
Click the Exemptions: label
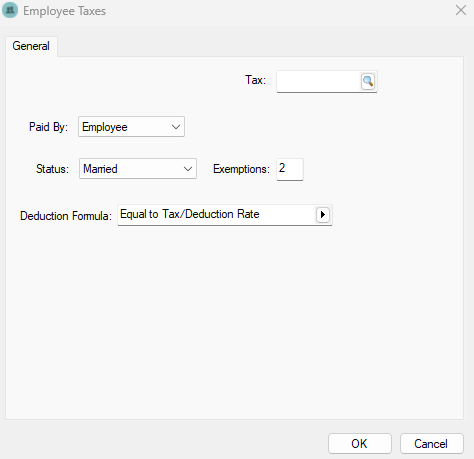(x=241, y=169)
